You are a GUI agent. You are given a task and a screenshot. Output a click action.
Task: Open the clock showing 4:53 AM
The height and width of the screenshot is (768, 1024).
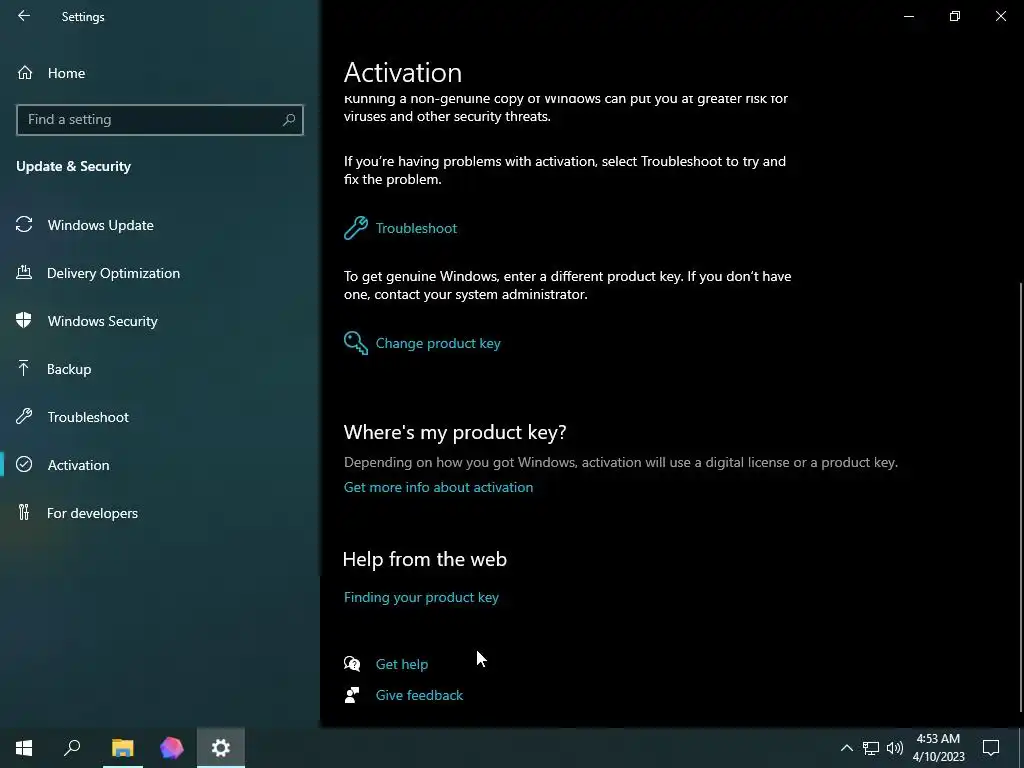pyautogui.click(x=938, y=748)
